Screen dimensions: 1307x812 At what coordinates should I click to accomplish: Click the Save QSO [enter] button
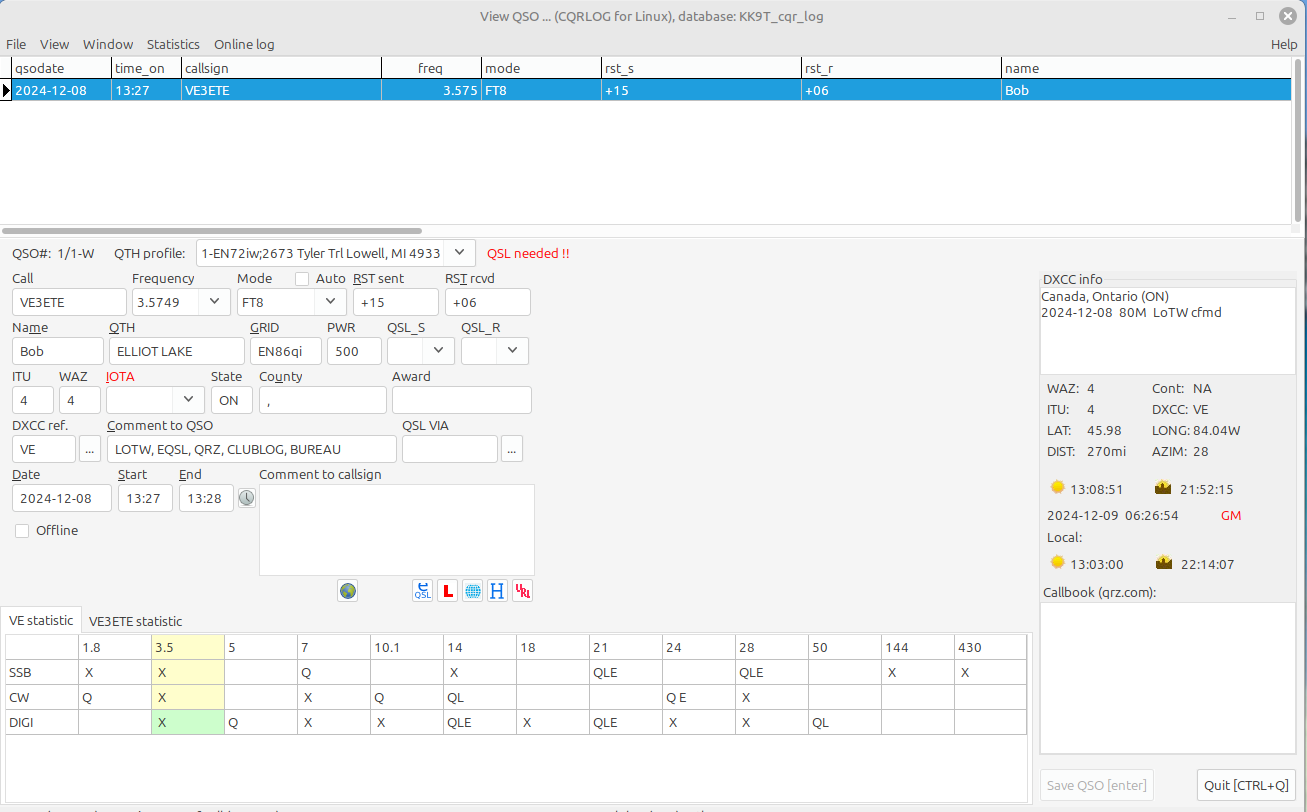1099,785
